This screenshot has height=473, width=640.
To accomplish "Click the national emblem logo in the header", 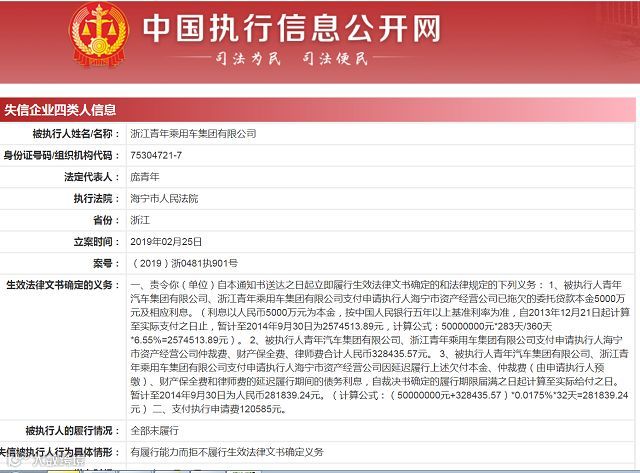I will [99, 35].
